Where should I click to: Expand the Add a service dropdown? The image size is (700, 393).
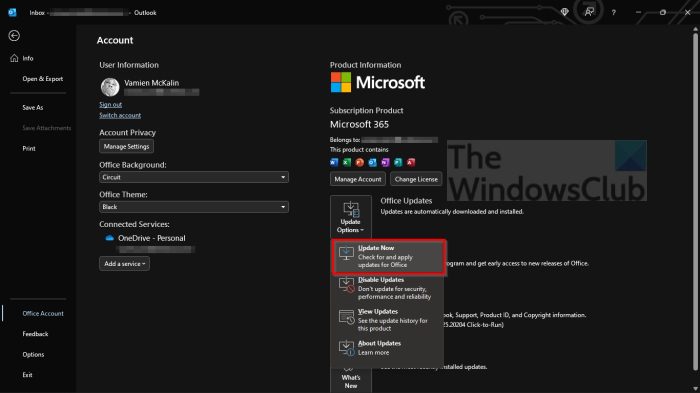(x=125, y=263)
